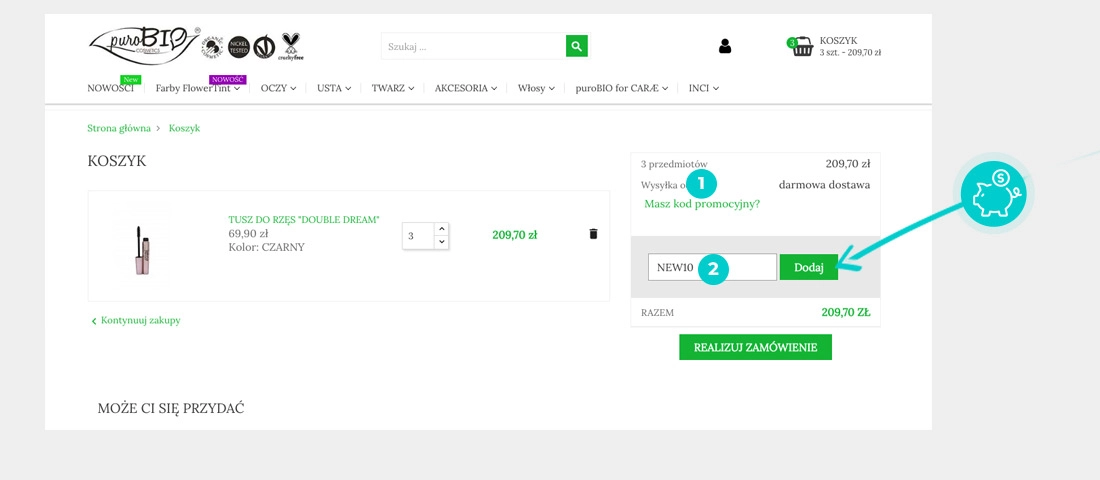Decrease mascara quantity with down arrow
This screenshot has height=480, width=1100.
[441, 242]
